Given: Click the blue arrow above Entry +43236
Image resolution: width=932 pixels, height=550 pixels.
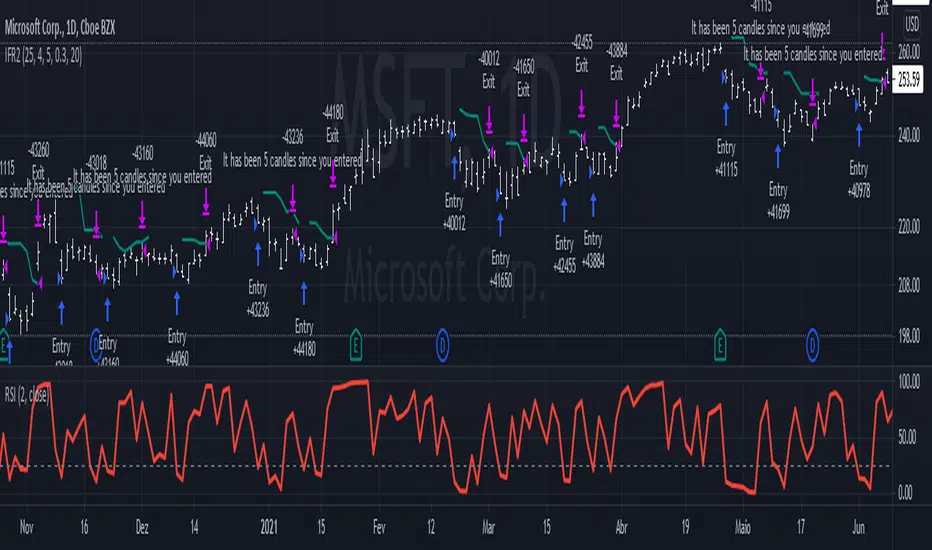Looking at the screenshot, I should point(258,254).
